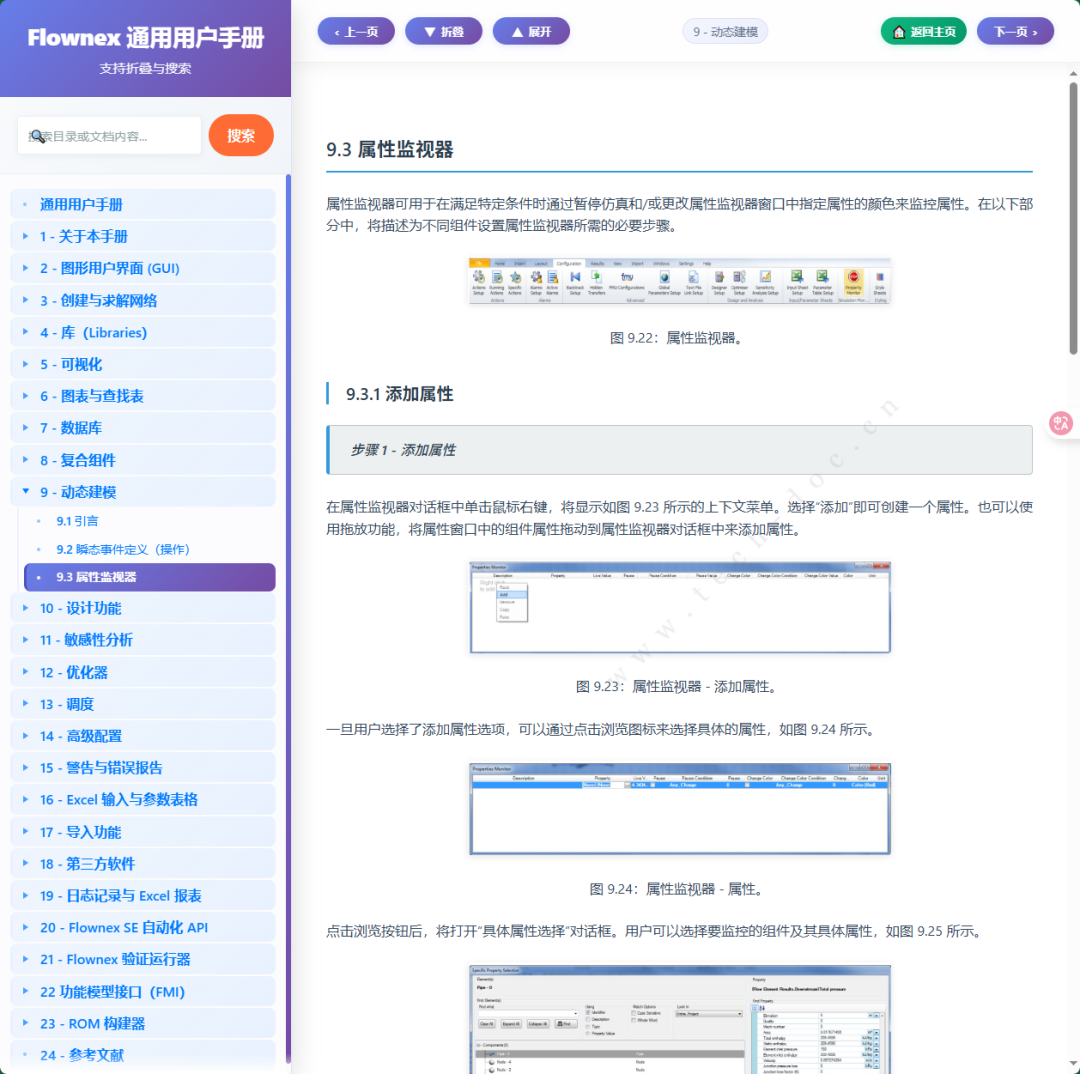This screenshot has width=1080, height=1074.
Task: Click the sidebar vertical scrollbar
Action: click(288, 620)
